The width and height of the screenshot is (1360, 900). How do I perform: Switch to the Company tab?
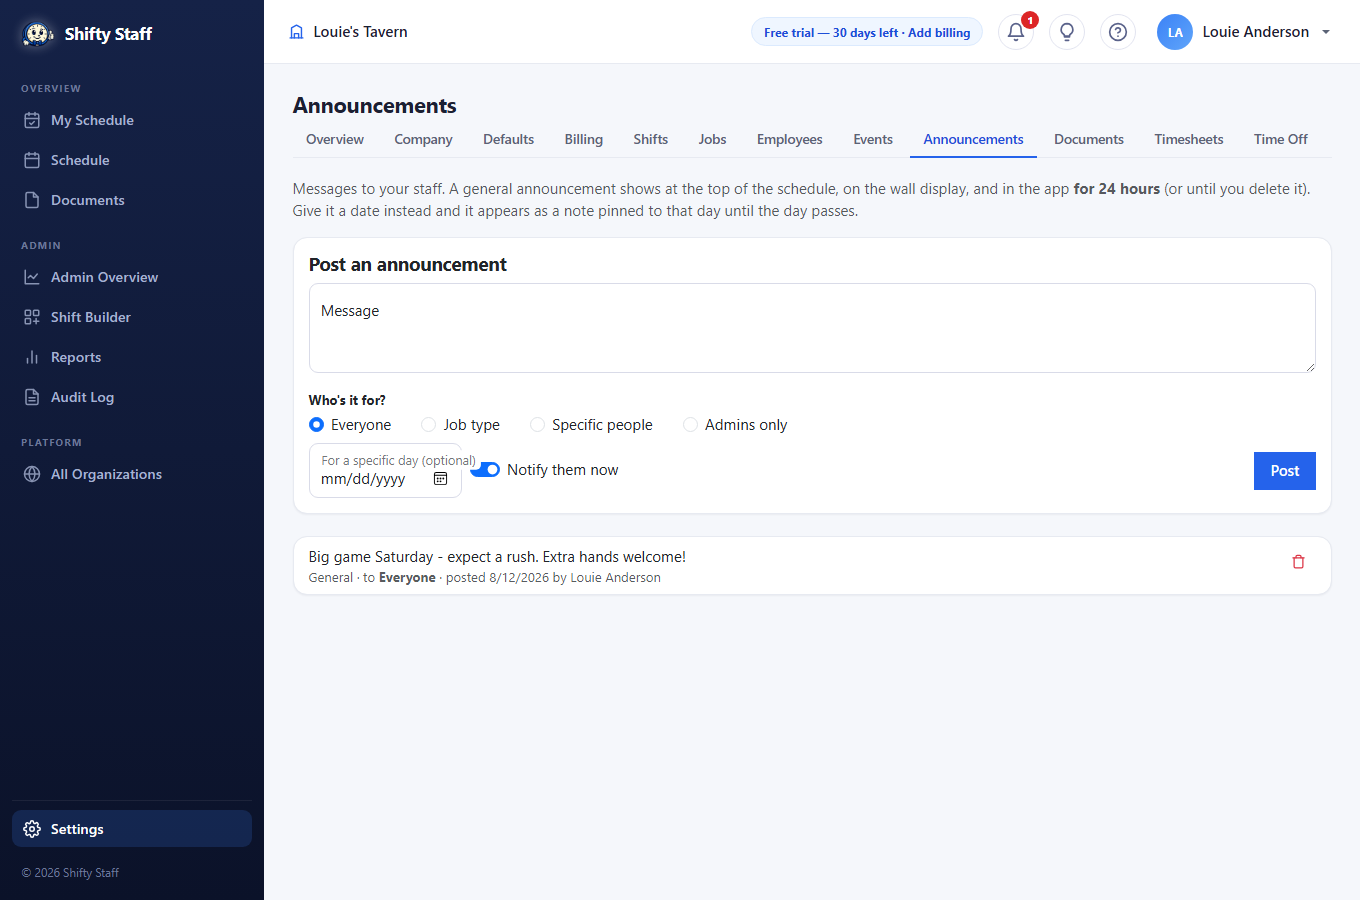tap(423, 139)
